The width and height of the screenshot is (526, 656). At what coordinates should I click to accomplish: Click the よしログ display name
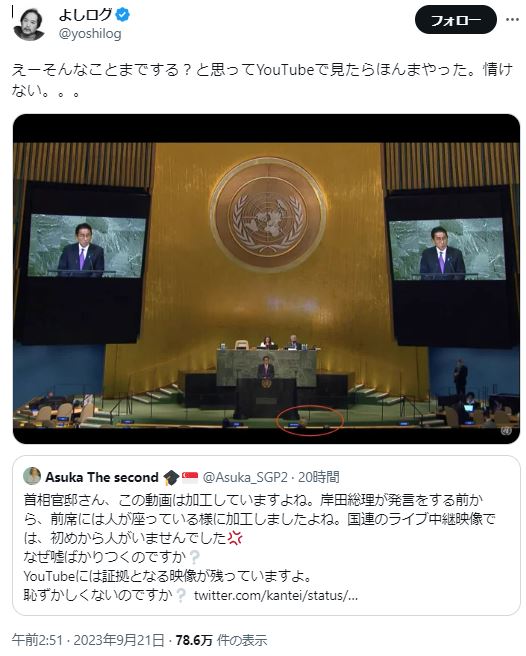86,15
